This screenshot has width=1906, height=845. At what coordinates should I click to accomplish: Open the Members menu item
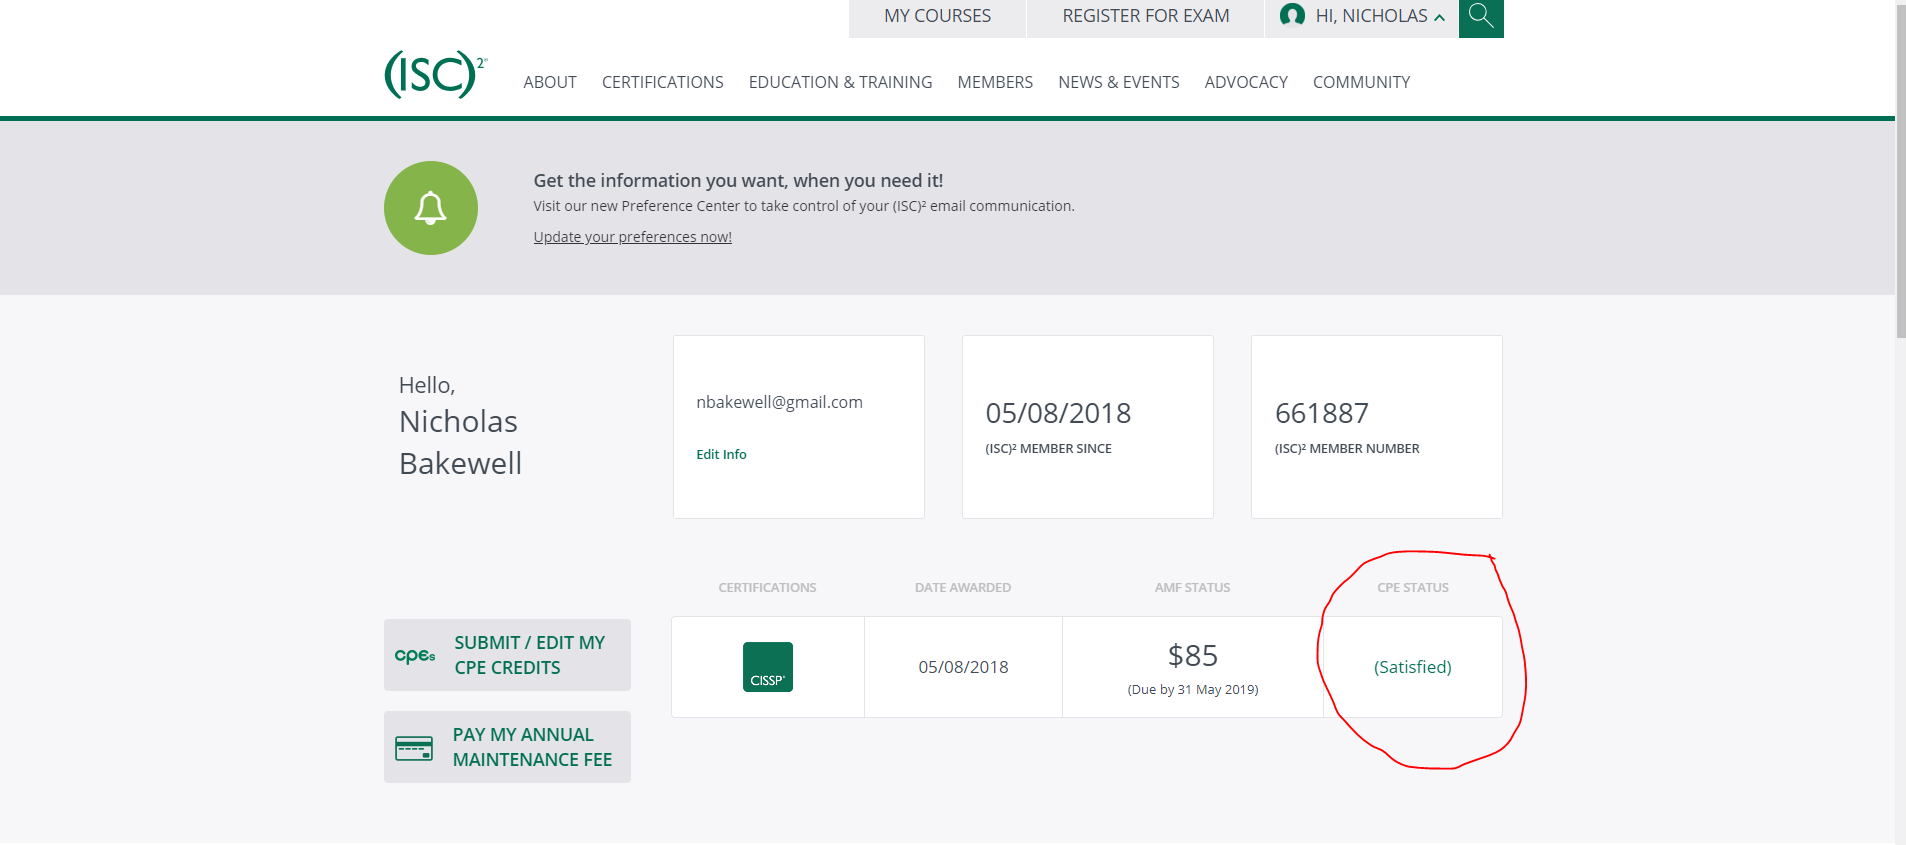(x=995, y=82)
